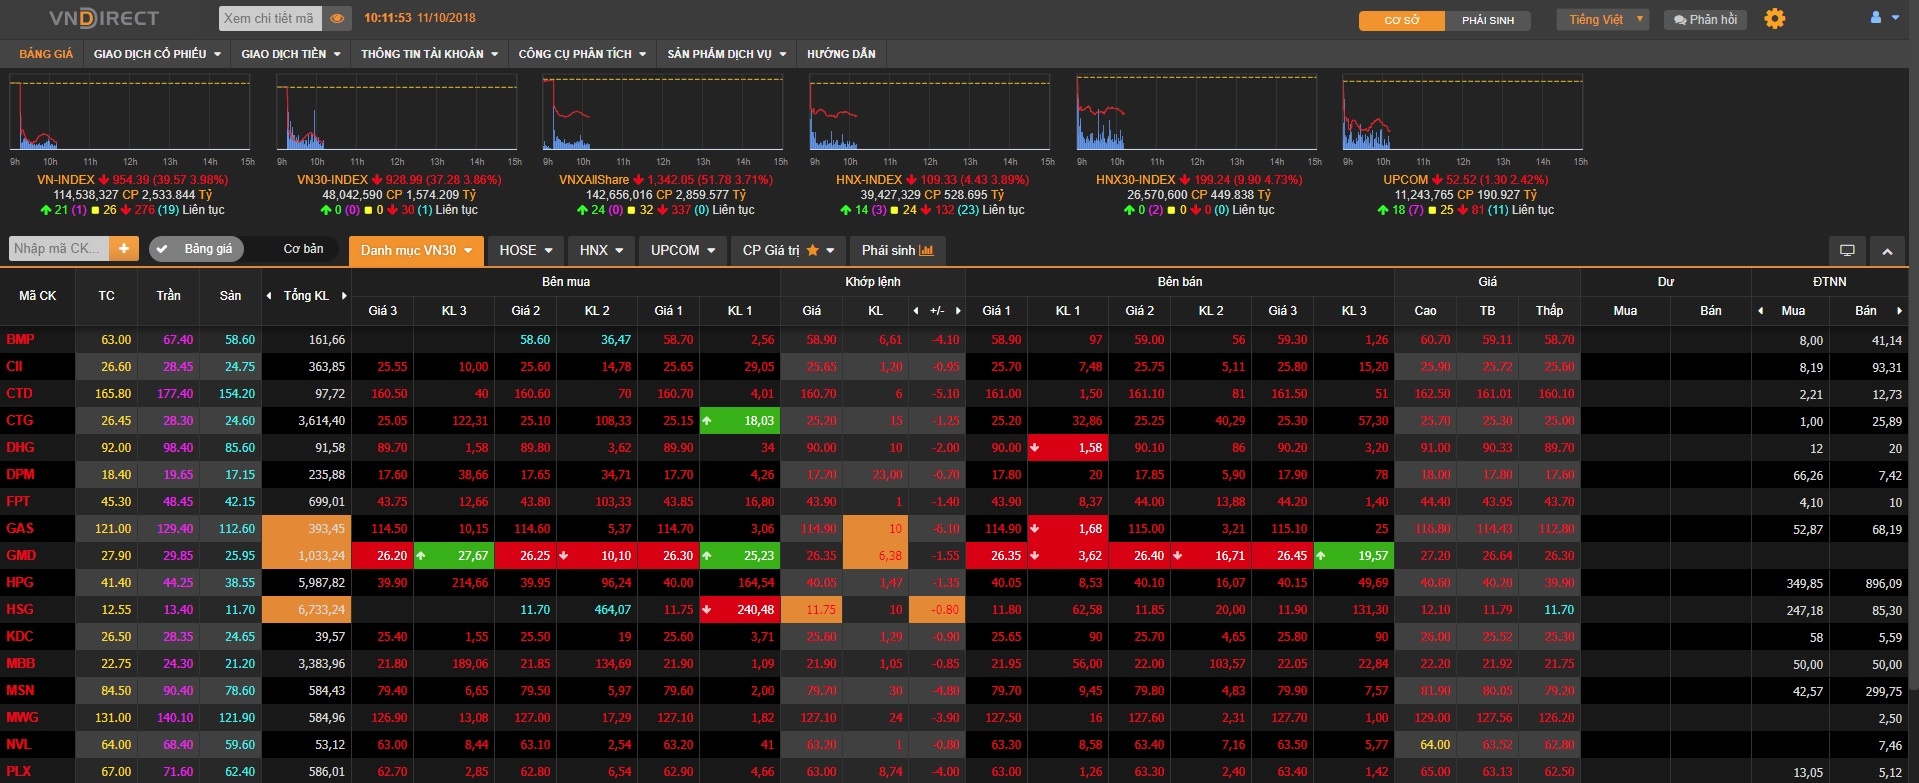The height and width of the screenshot is (783, 1919).
Task: Switch price board view to Cơ bản
Action: (303, 249)
